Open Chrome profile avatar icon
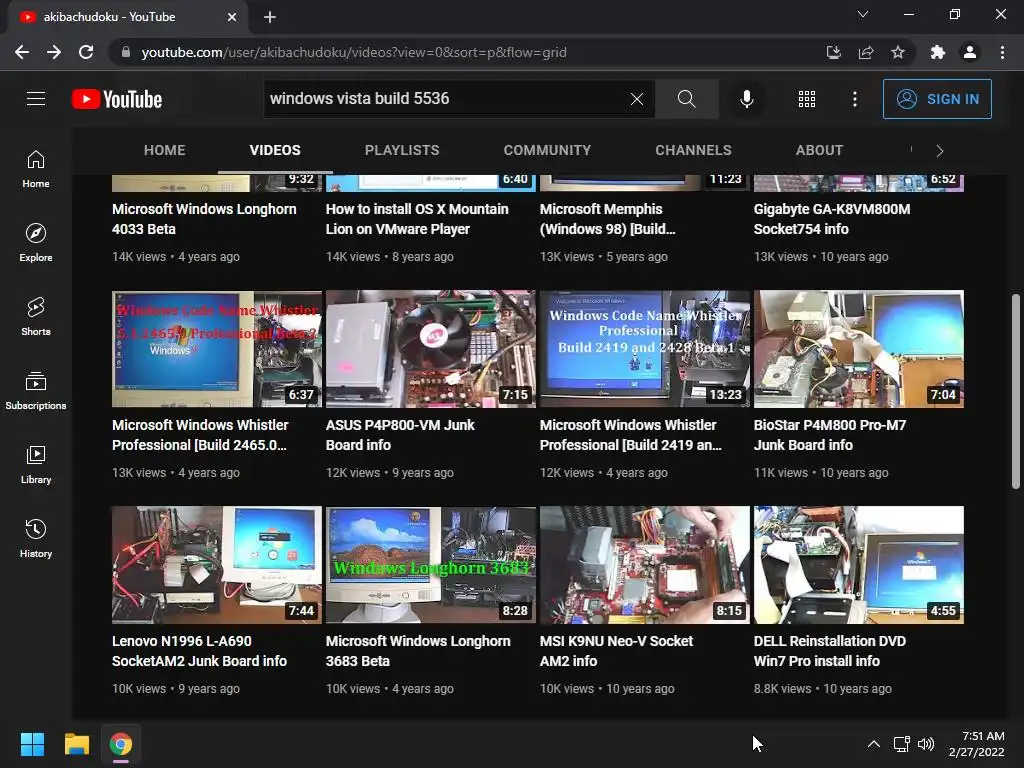 pos(970,52)
